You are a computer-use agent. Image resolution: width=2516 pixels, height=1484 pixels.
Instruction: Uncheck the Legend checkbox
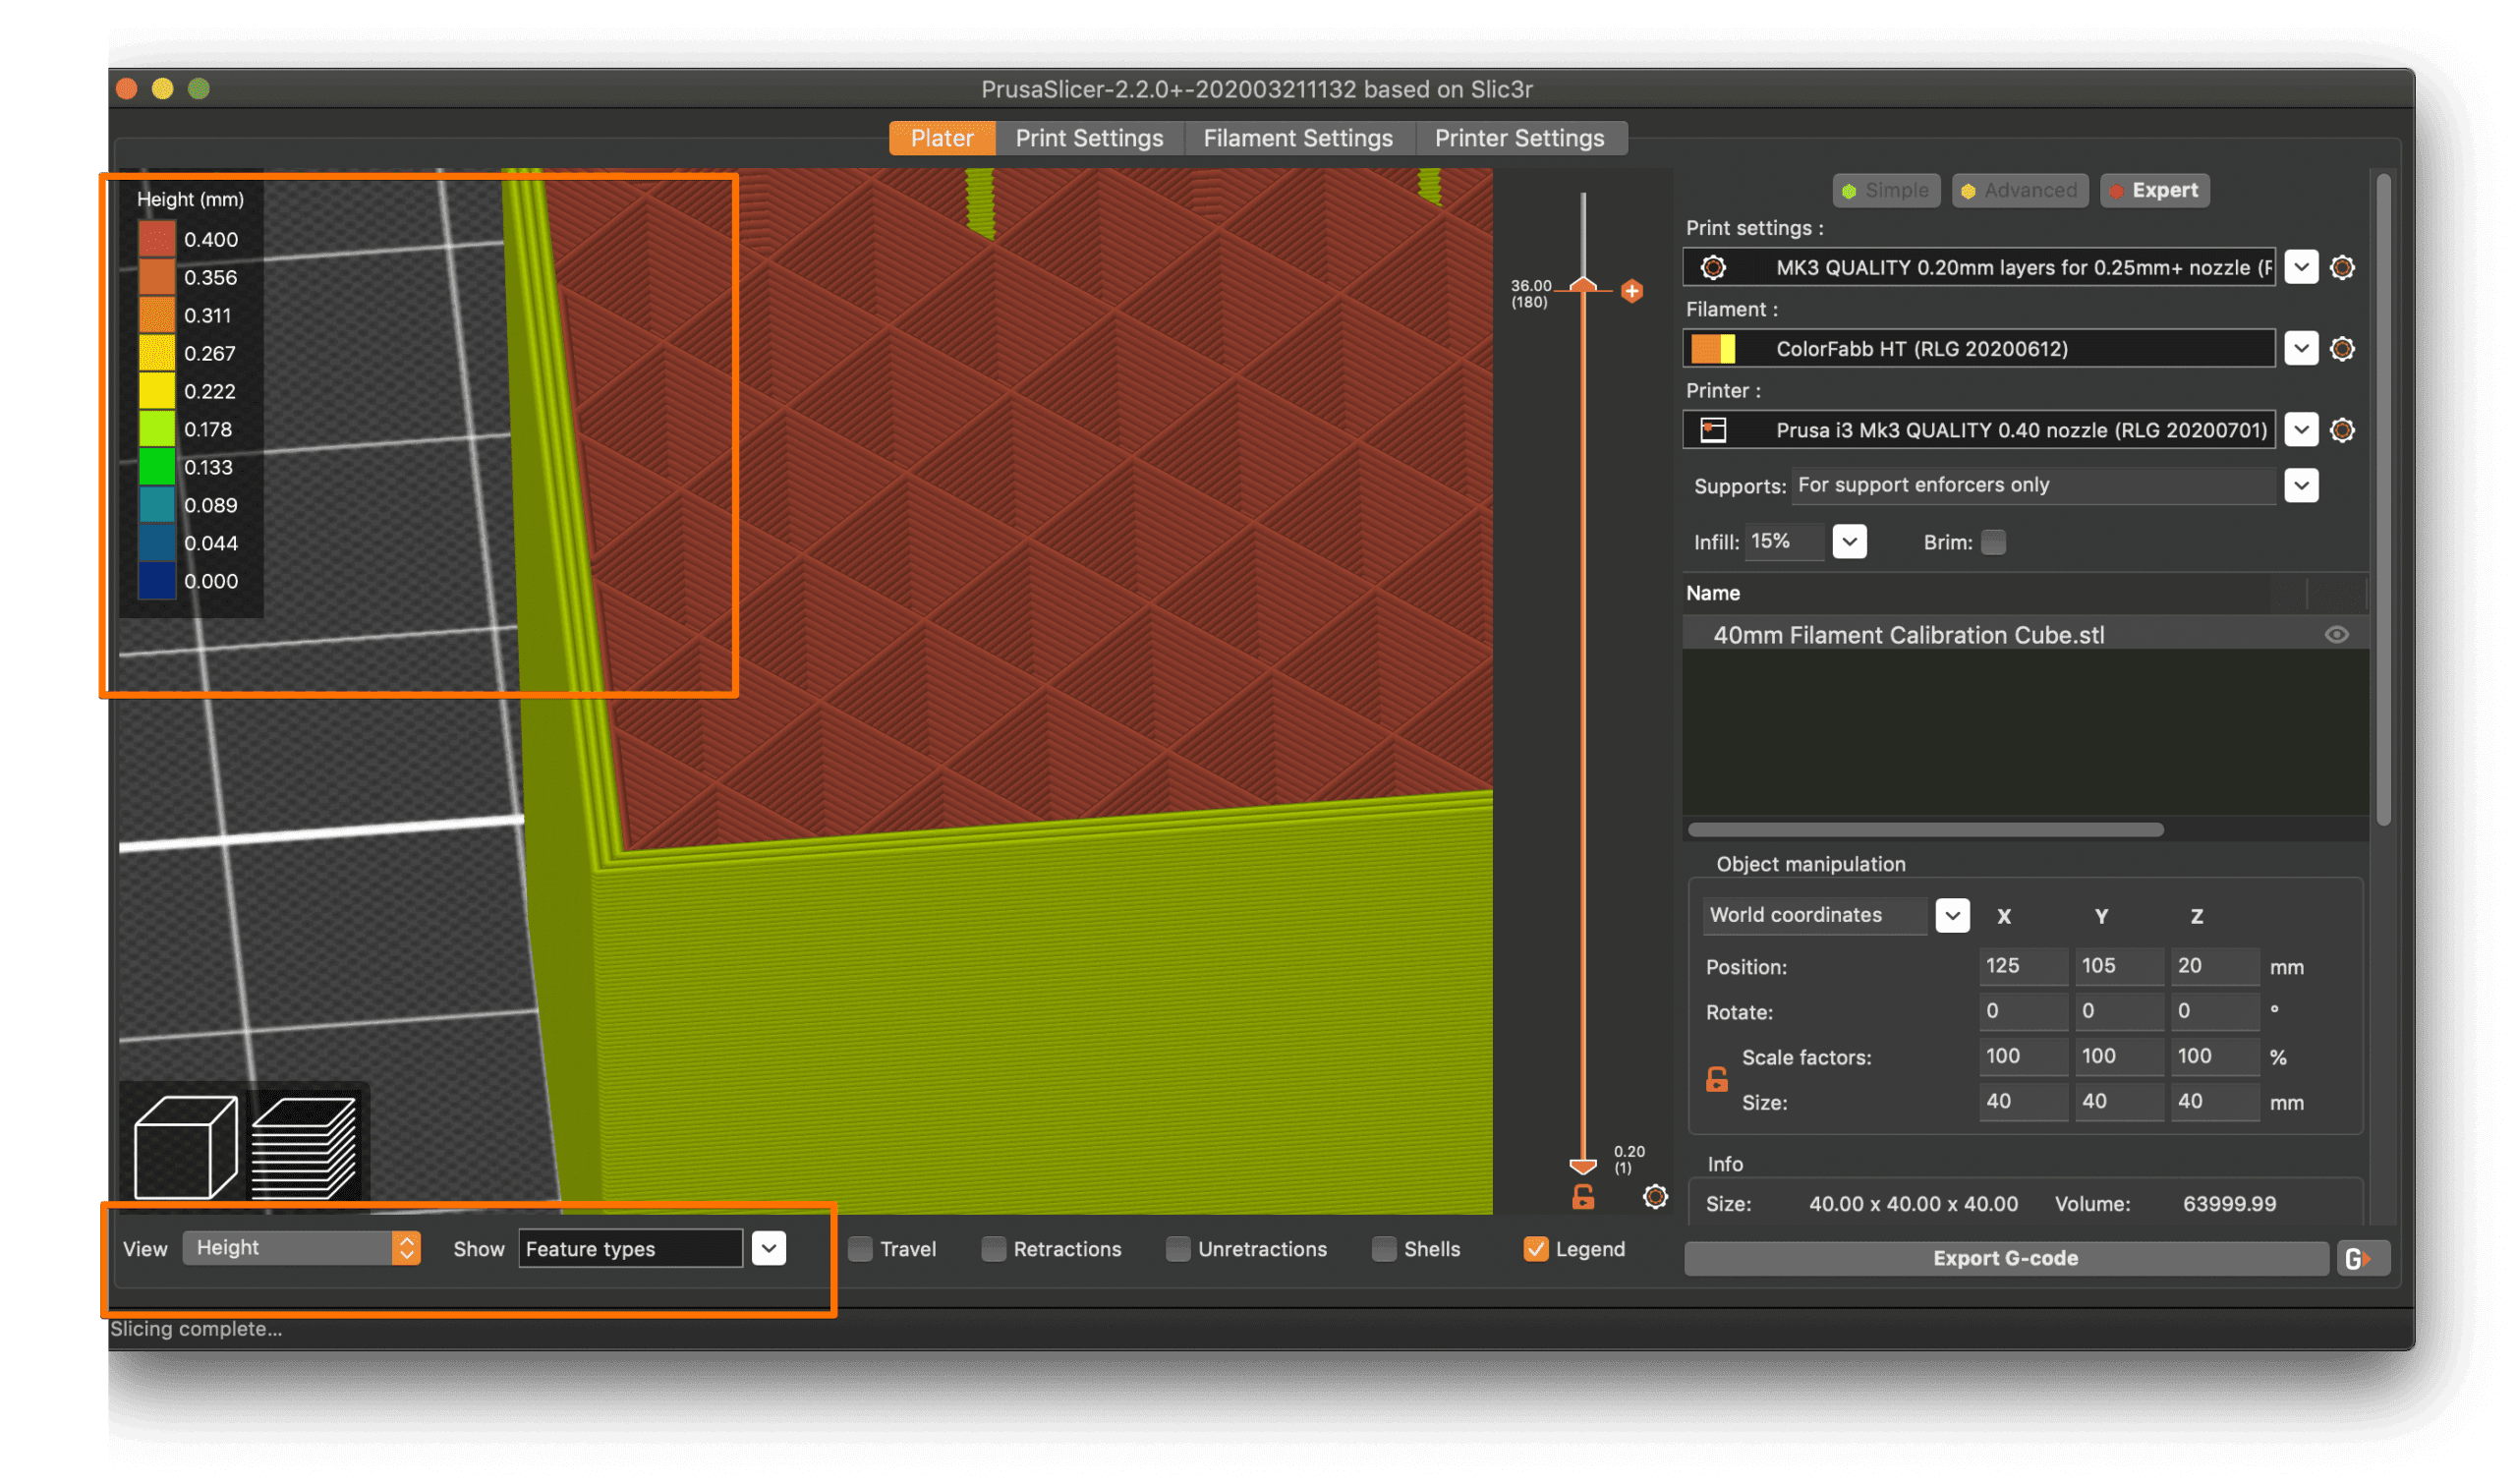(x=1536, y=1249)
